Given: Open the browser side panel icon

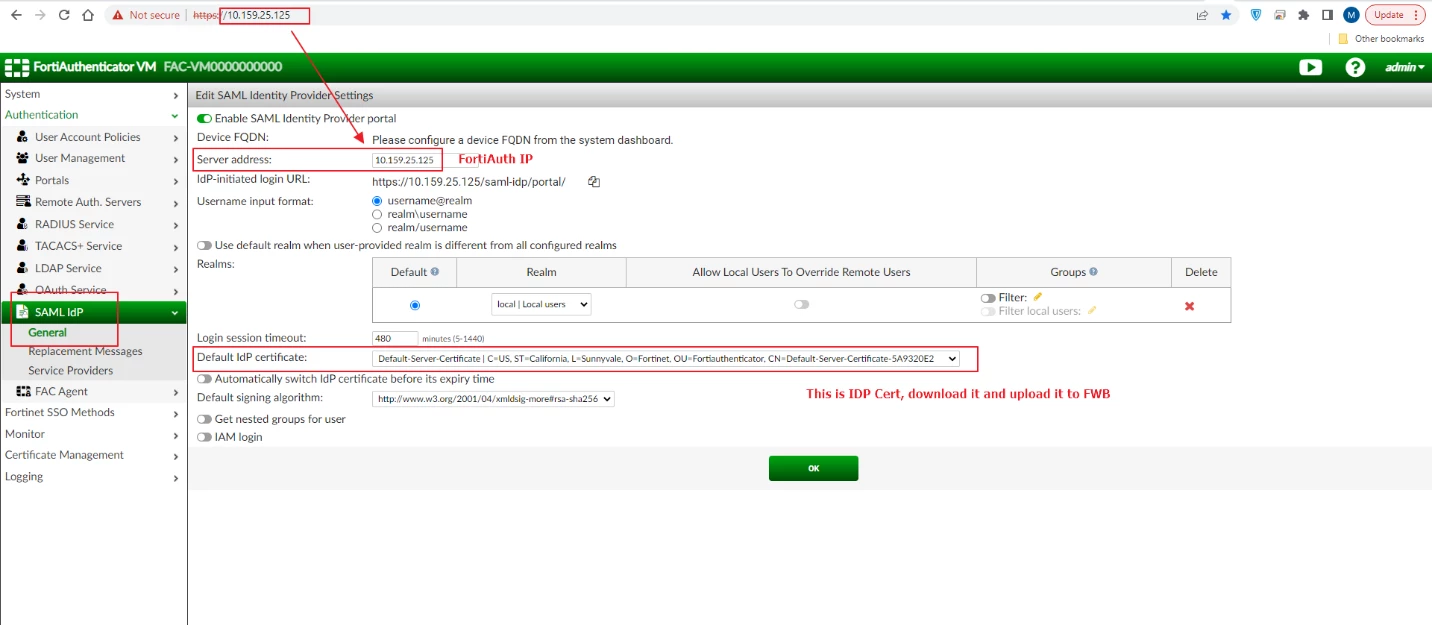Looking at the screenshot, I should point(1327,15).
